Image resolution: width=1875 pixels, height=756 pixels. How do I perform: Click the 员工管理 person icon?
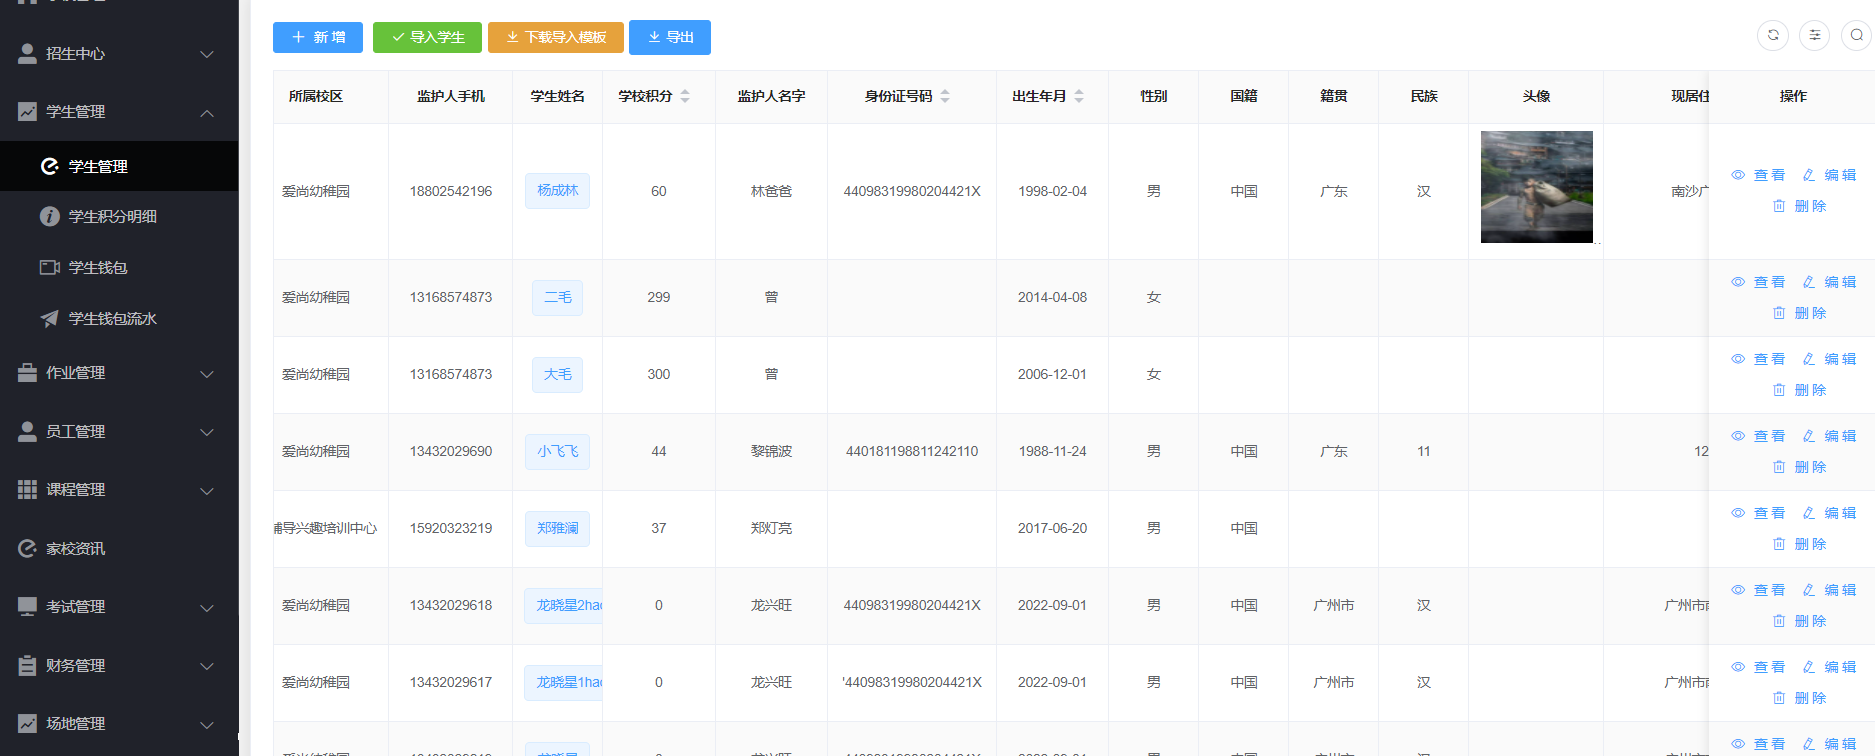point(28,432)
